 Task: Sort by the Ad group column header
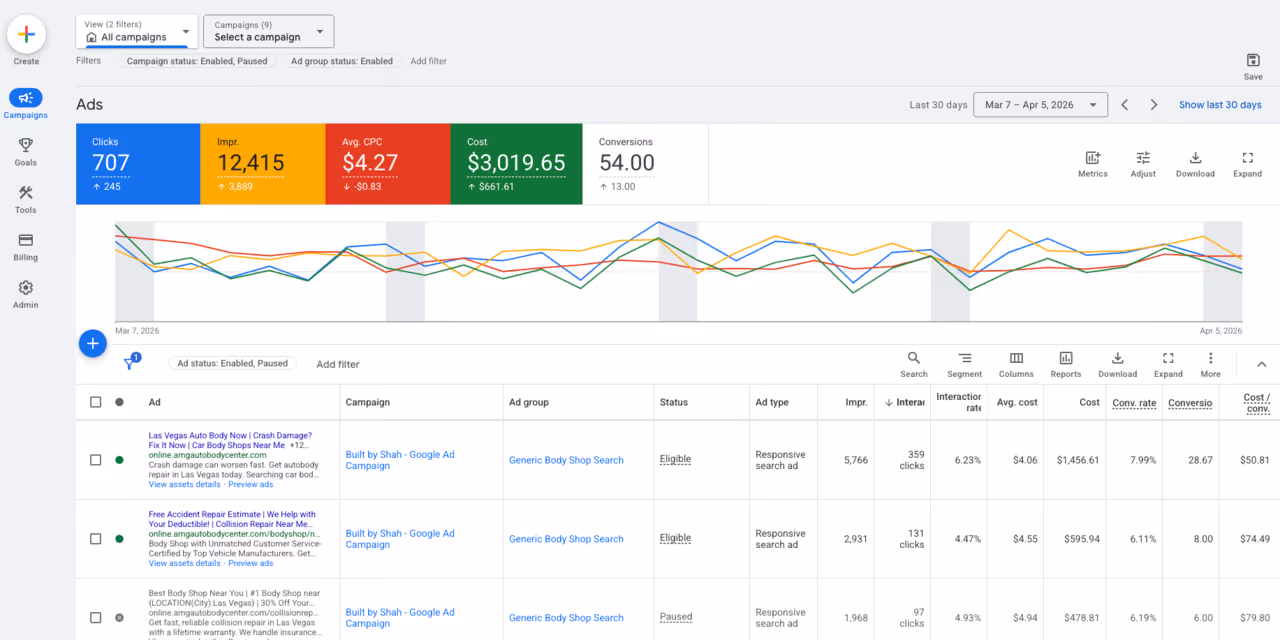coord(529,402)
